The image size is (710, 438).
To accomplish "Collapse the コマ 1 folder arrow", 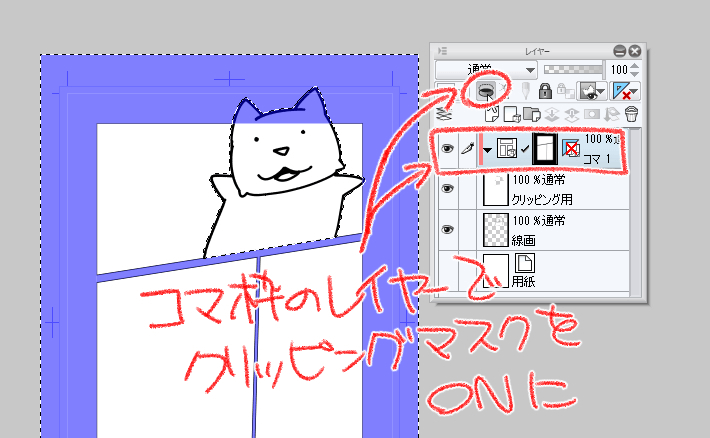I will point(488,150).
